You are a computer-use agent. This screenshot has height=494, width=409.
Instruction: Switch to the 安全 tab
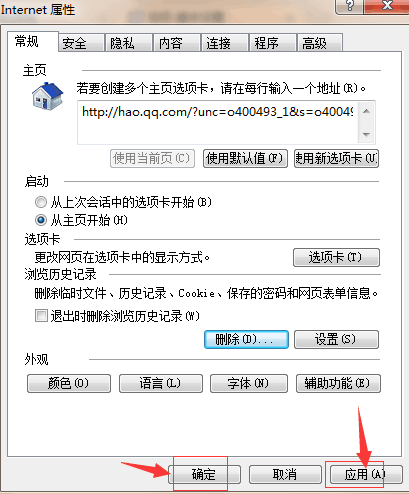pos(81,43)
